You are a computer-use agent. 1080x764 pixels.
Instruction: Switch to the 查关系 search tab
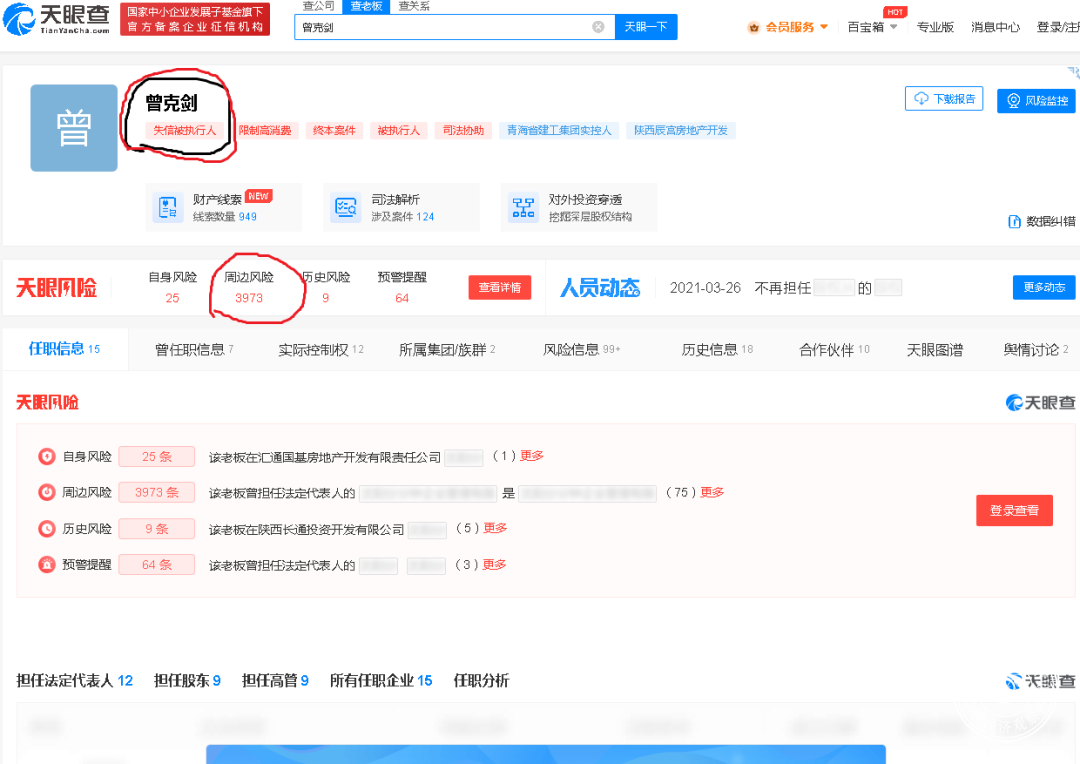coord(414,6)
